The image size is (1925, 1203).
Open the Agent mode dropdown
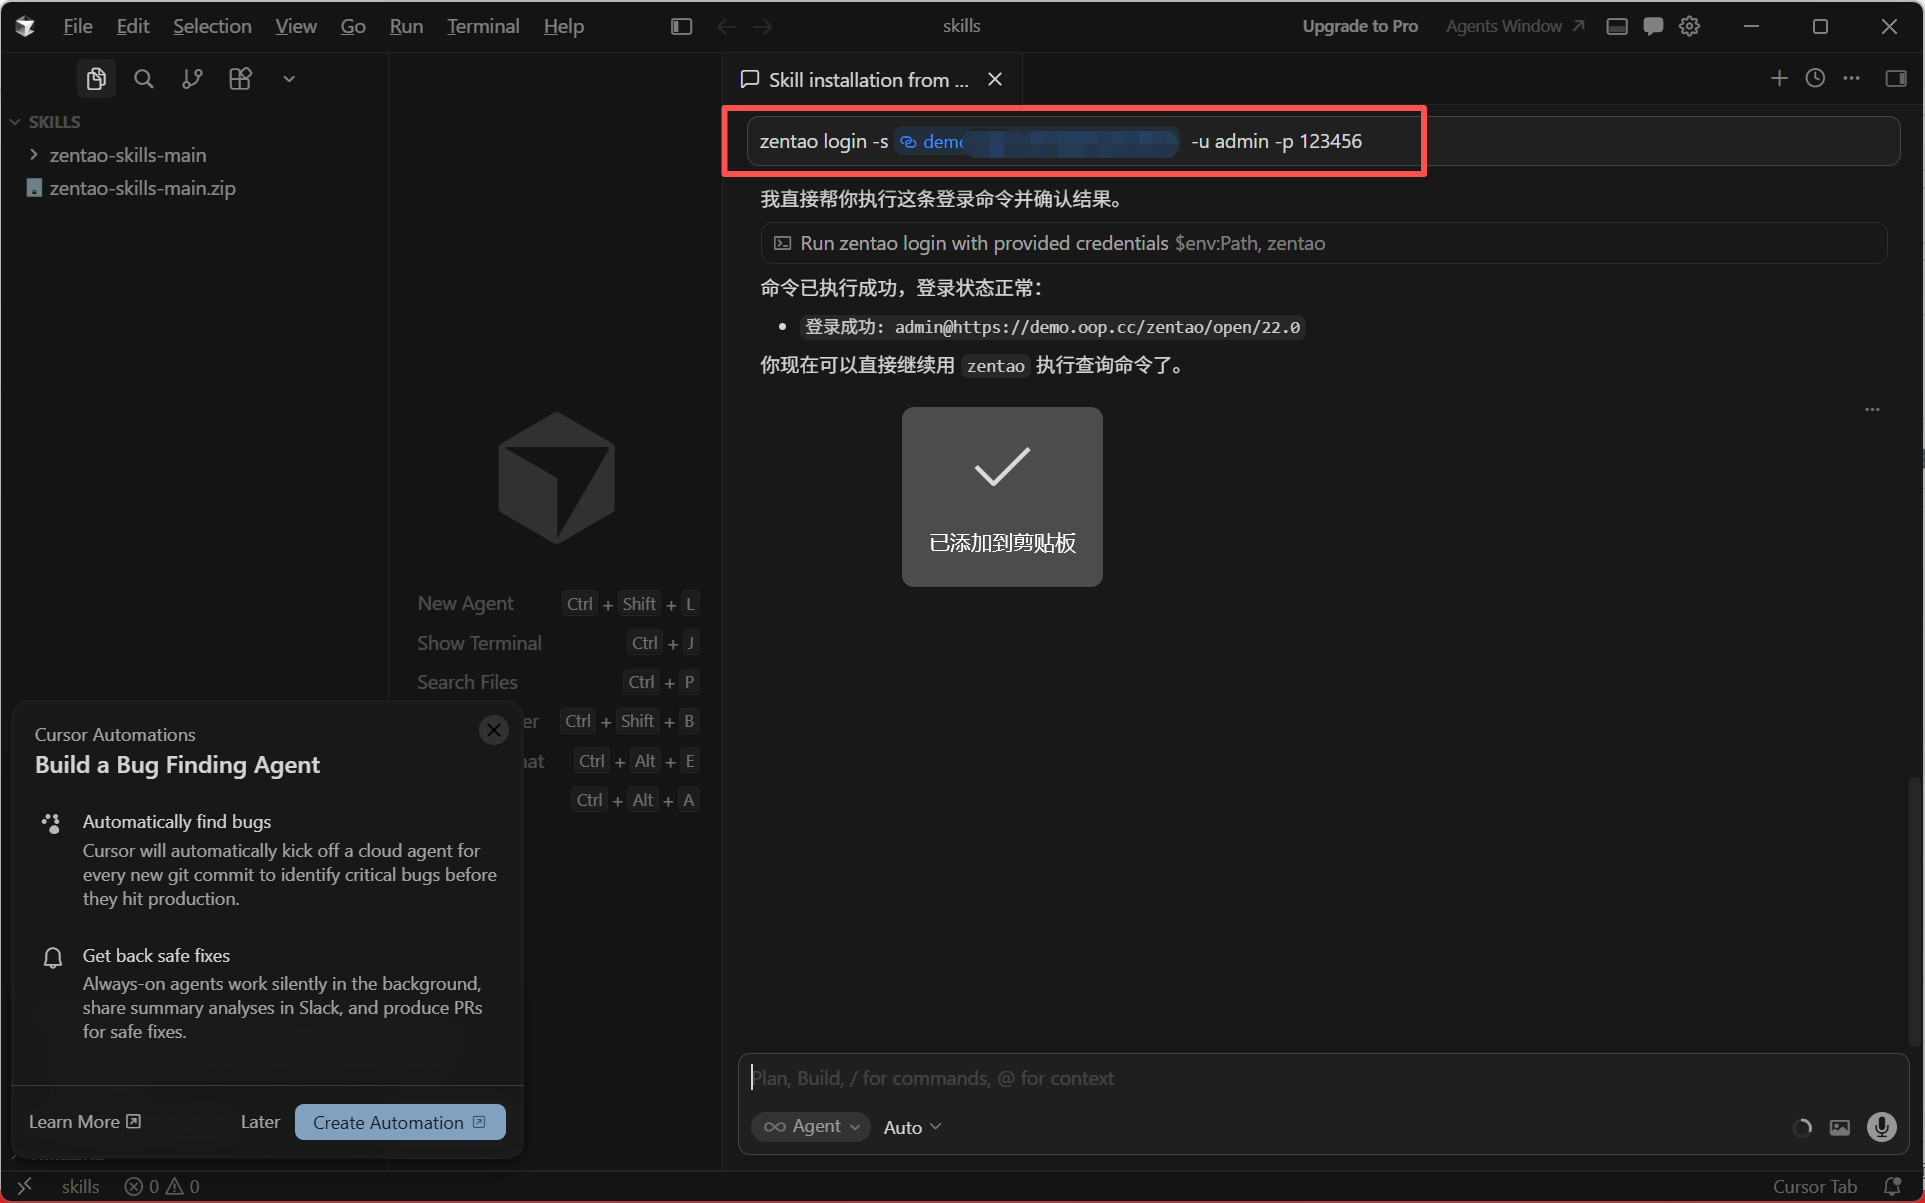pyautogui.click(x=811, y=1127)
